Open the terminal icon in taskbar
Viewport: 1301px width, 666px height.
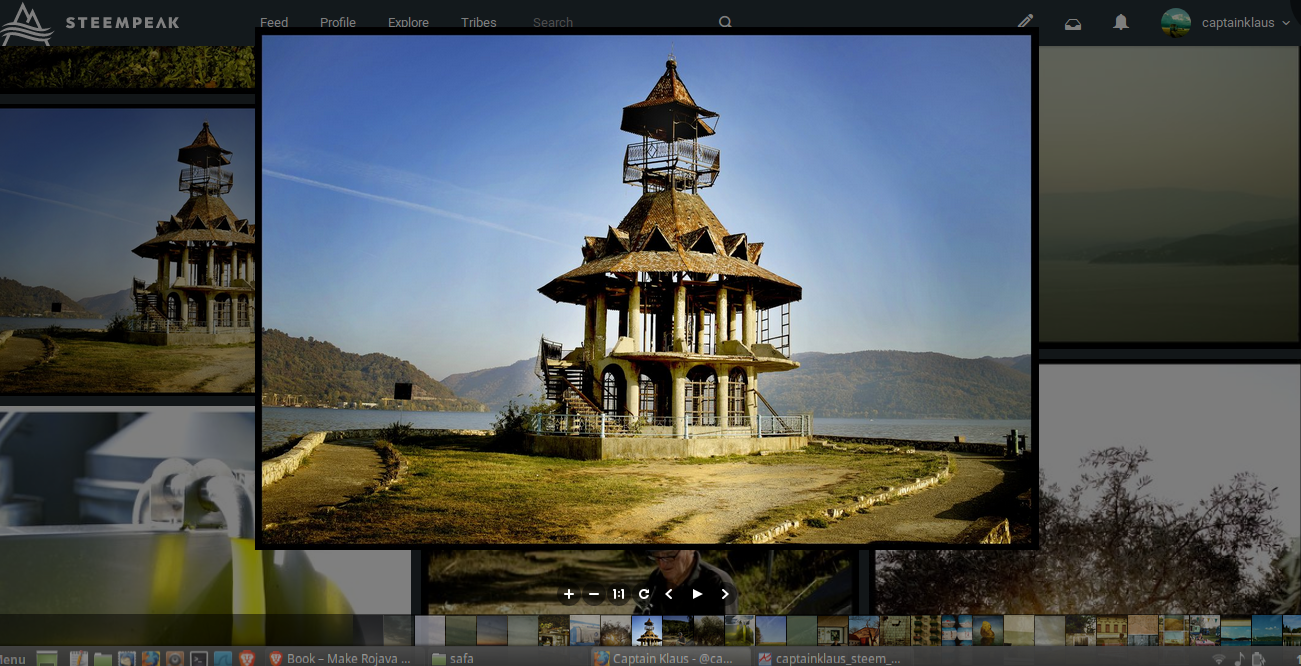point(199,658)
